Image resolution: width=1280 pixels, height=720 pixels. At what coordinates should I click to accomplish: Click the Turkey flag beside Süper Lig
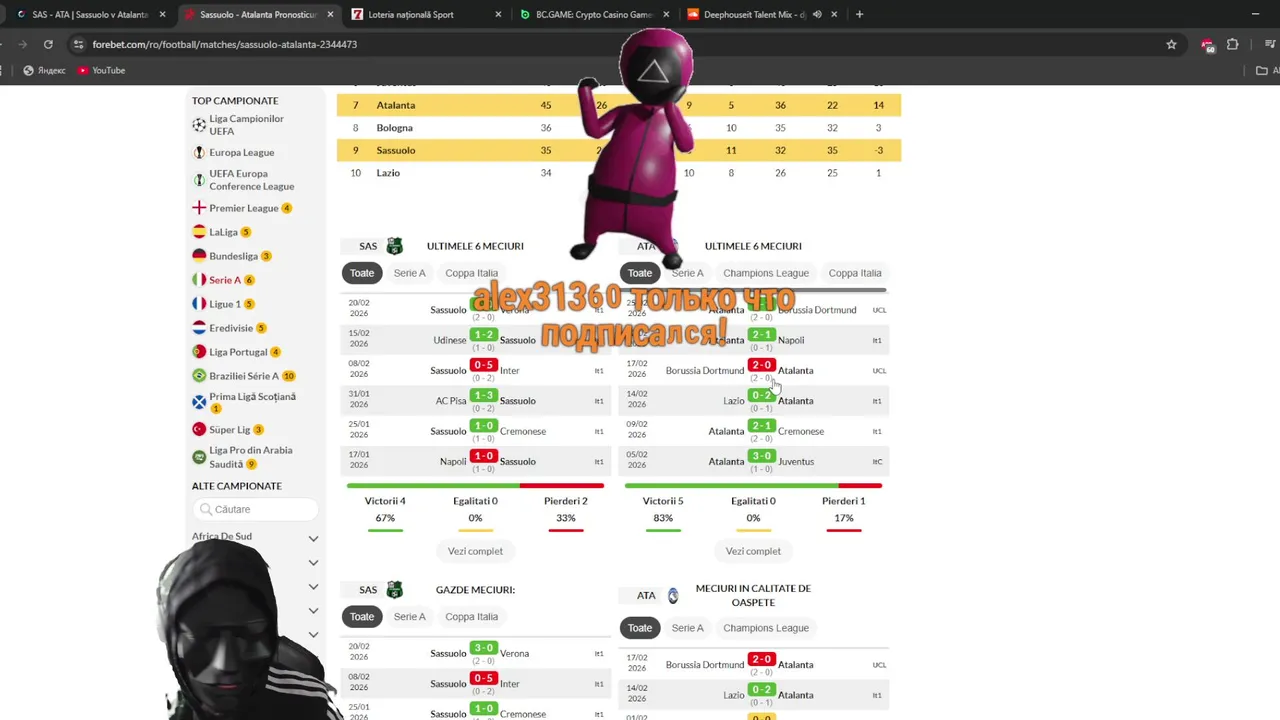point(199,430)
